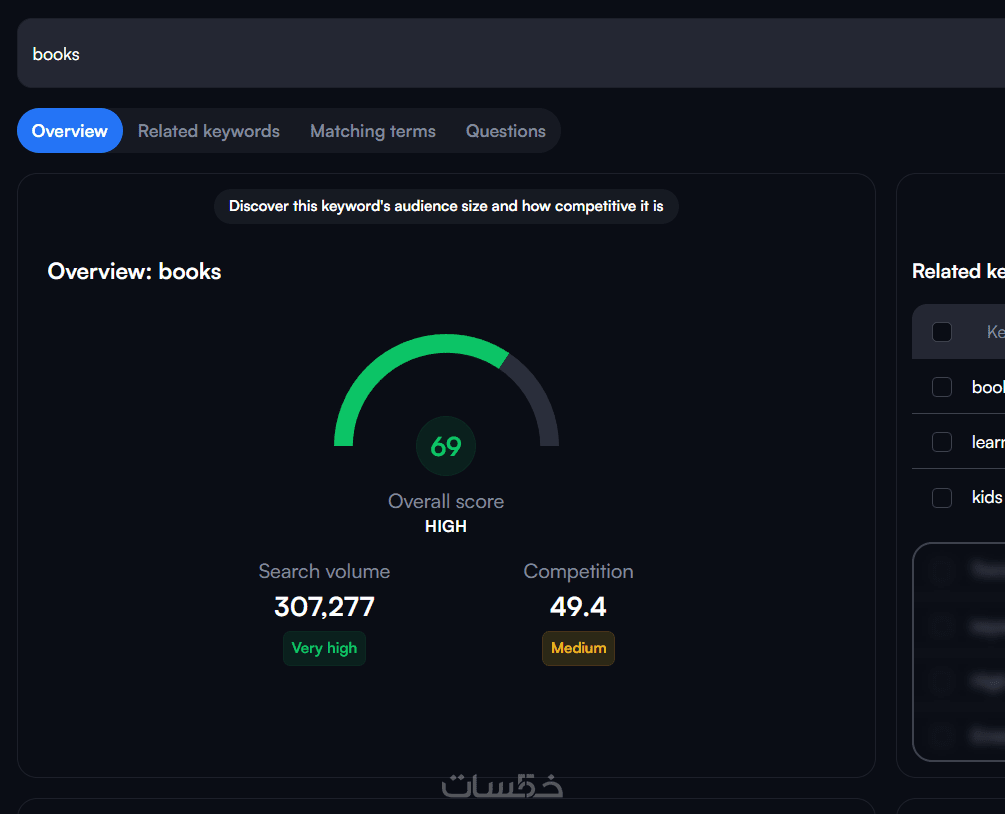Open the Questions tab
The height and width of the screenshot is (814, 1005).
506,131
